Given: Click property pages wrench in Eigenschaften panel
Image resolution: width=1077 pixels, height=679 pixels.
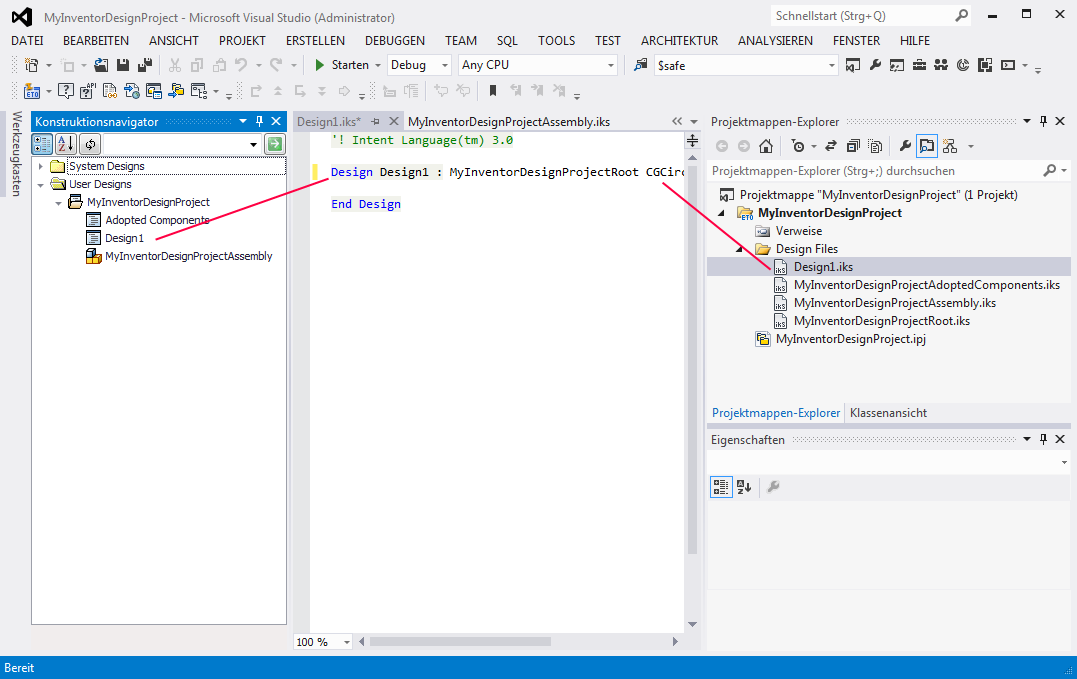Looking at the screenshot, I should pyautogui.click(x=773, y=487).
